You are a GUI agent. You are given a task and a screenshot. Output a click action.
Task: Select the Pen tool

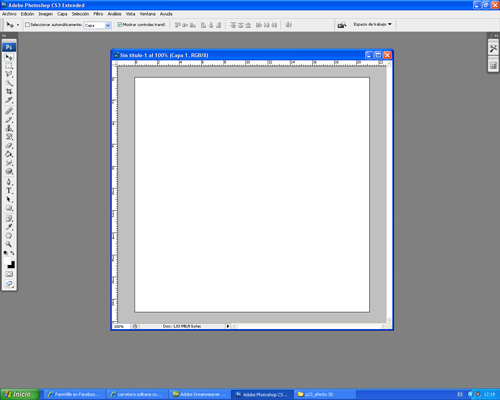[9, 182]
